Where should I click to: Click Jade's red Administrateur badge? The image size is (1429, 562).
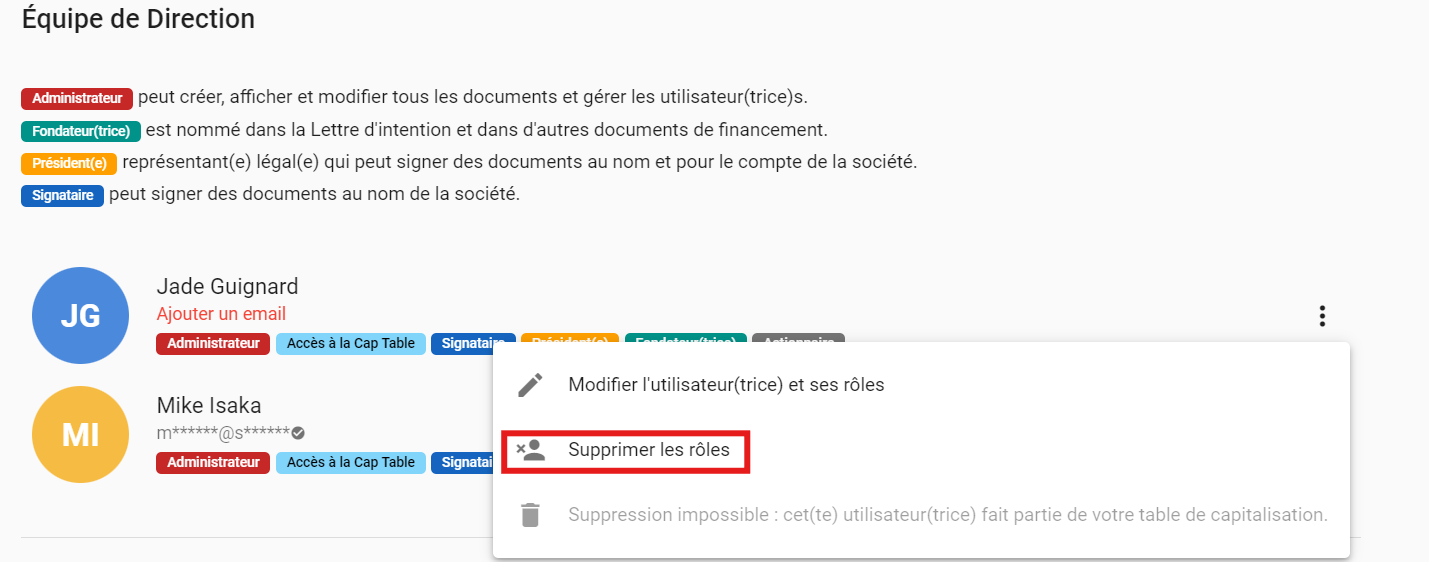click(213, 344)
